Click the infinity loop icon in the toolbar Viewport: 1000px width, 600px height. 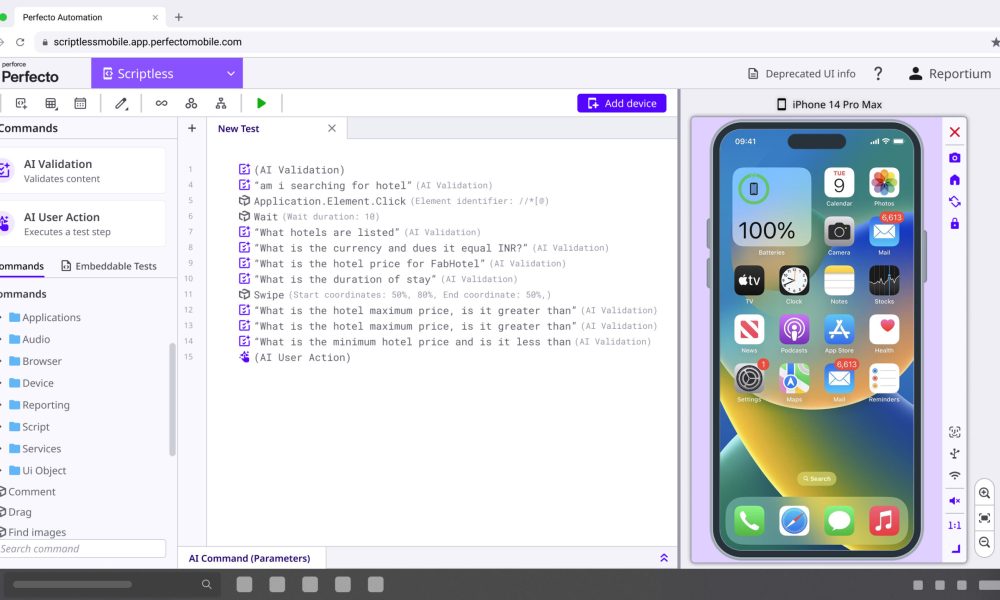point(160,102)
